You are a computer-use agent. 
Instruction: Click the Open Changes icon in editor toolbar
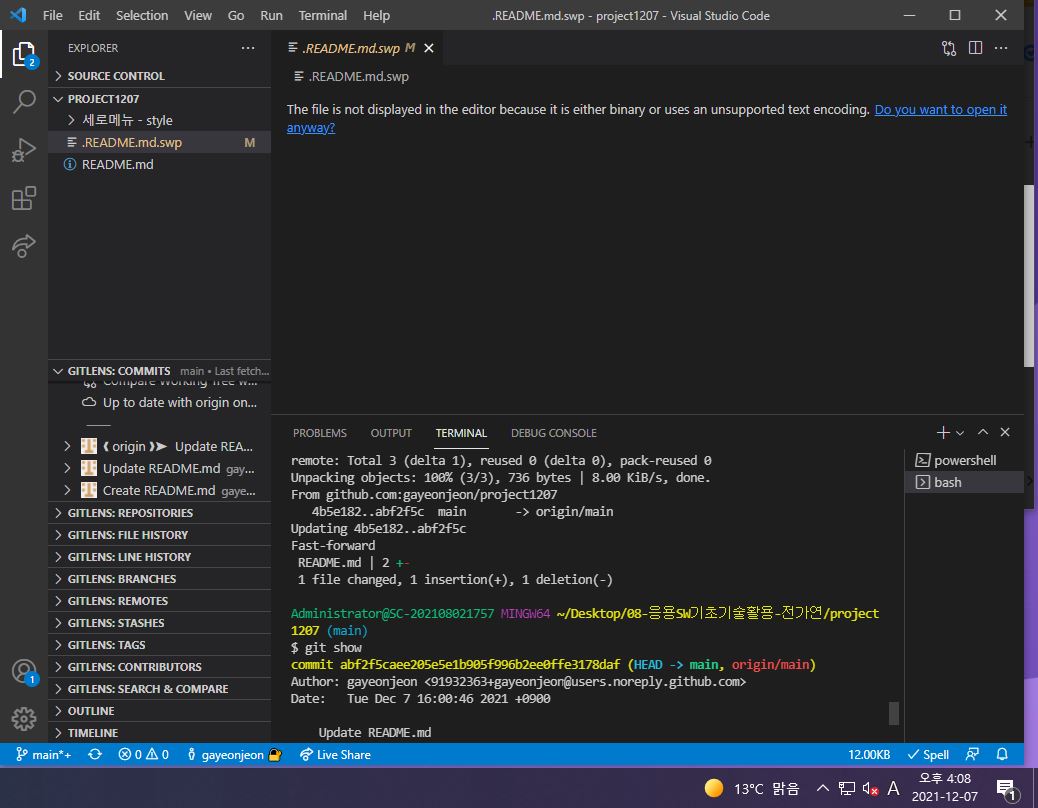click(x=949, y=48)
